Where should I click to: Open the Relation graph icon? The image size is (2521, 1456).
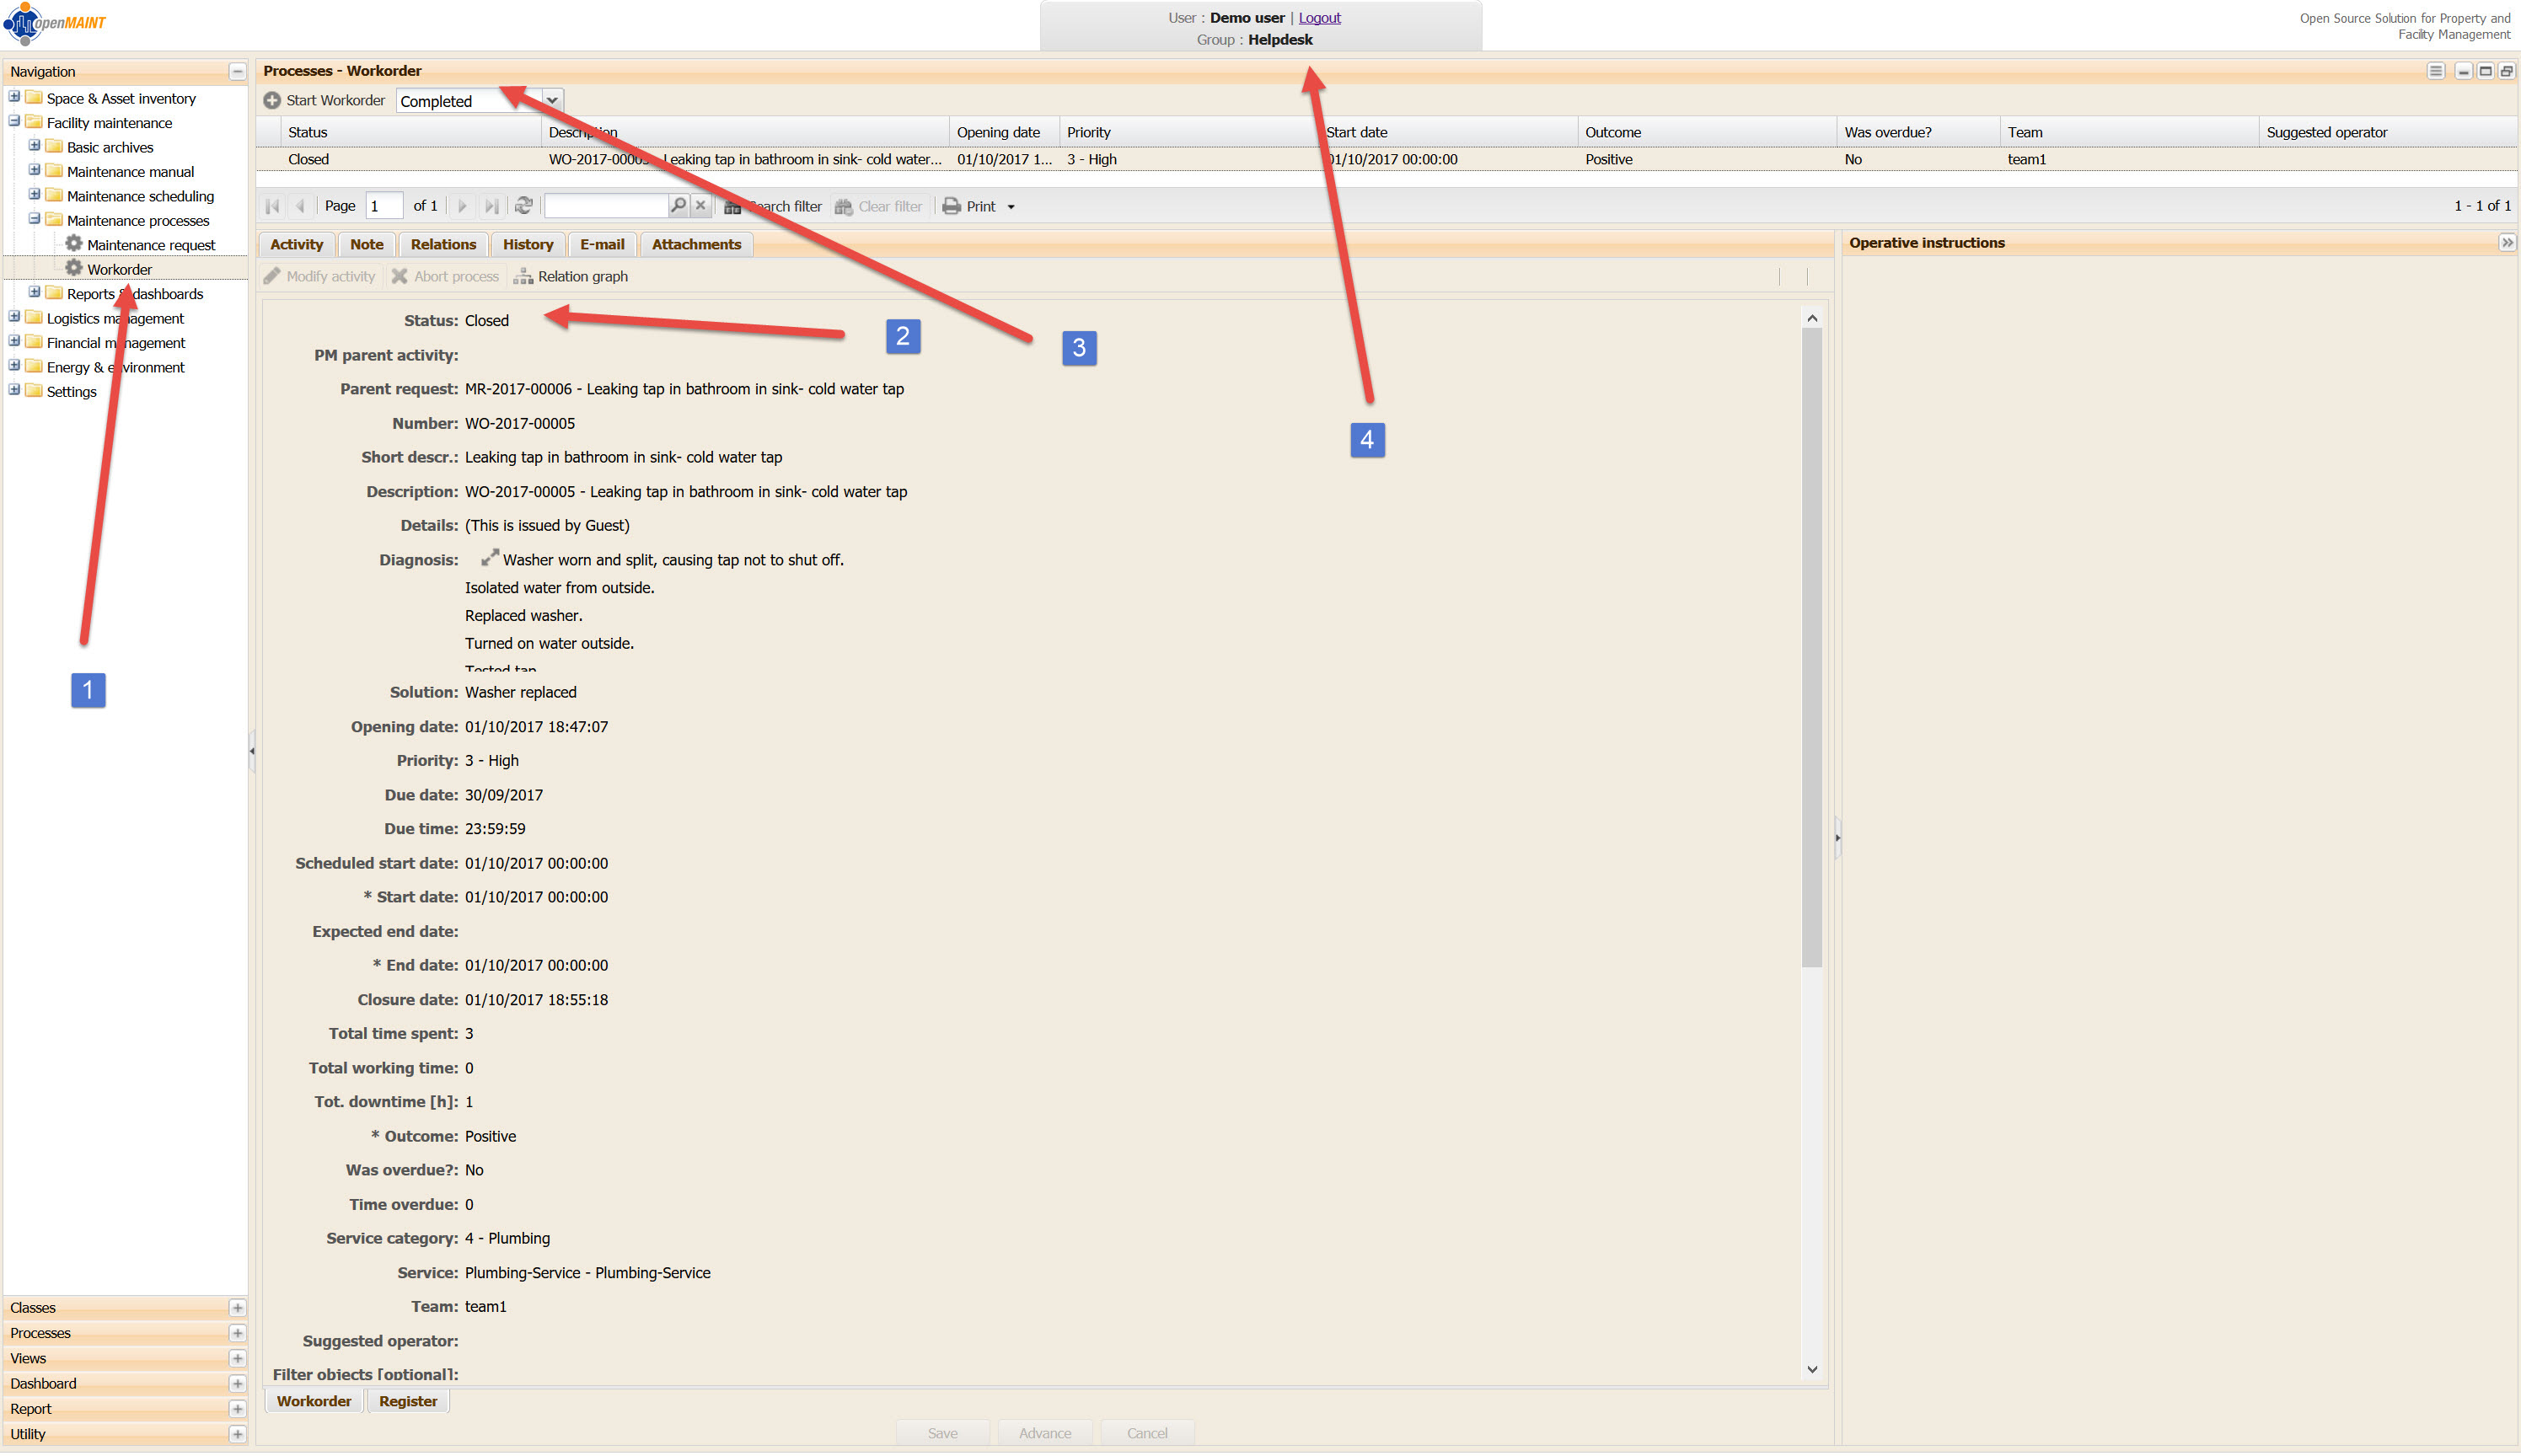point(523,277)
